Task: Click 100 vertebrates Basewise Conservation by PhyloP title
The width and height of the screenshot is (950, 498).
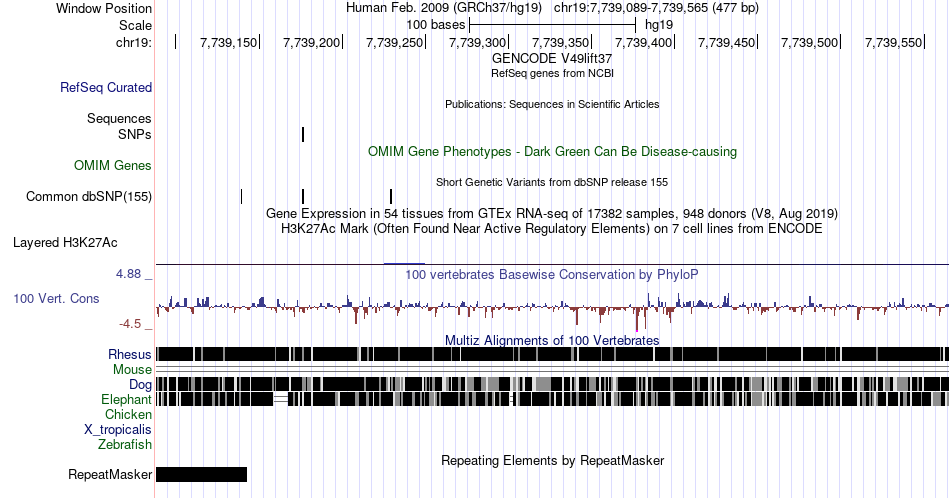Action: coord(552,274)
